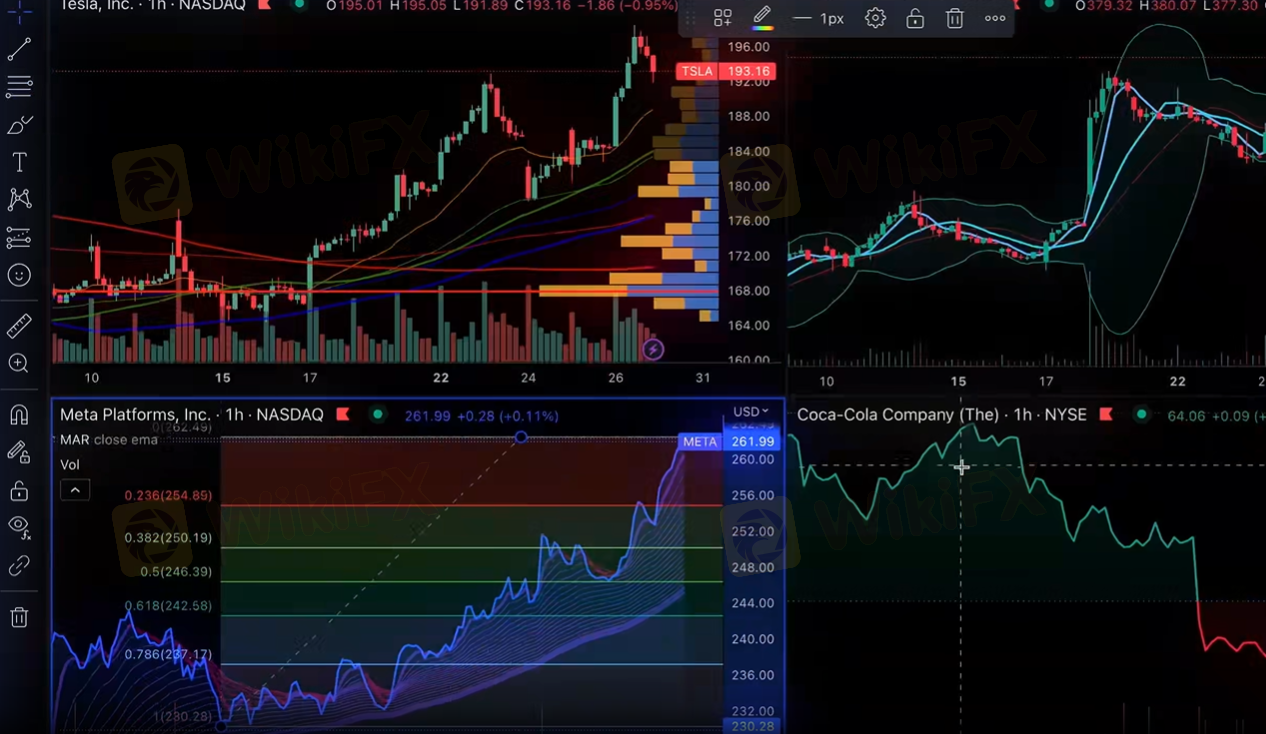The height and width of the screenshot is (734, 1266).
Task: Select the Ruler measure tool
Action: [x=19, y=326]
